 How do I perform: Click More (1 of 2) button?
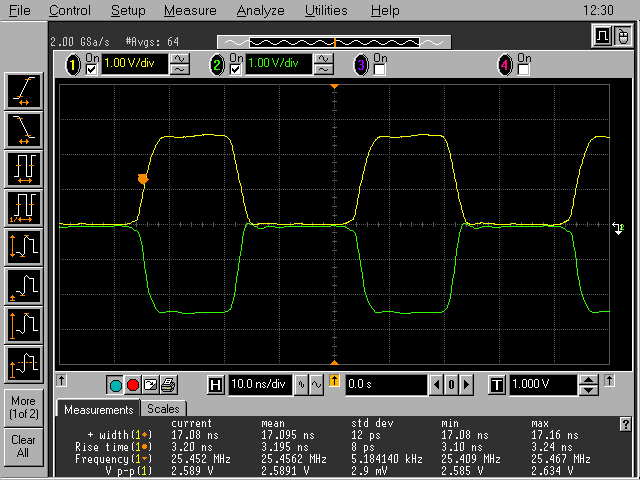[x=24, y=407]
